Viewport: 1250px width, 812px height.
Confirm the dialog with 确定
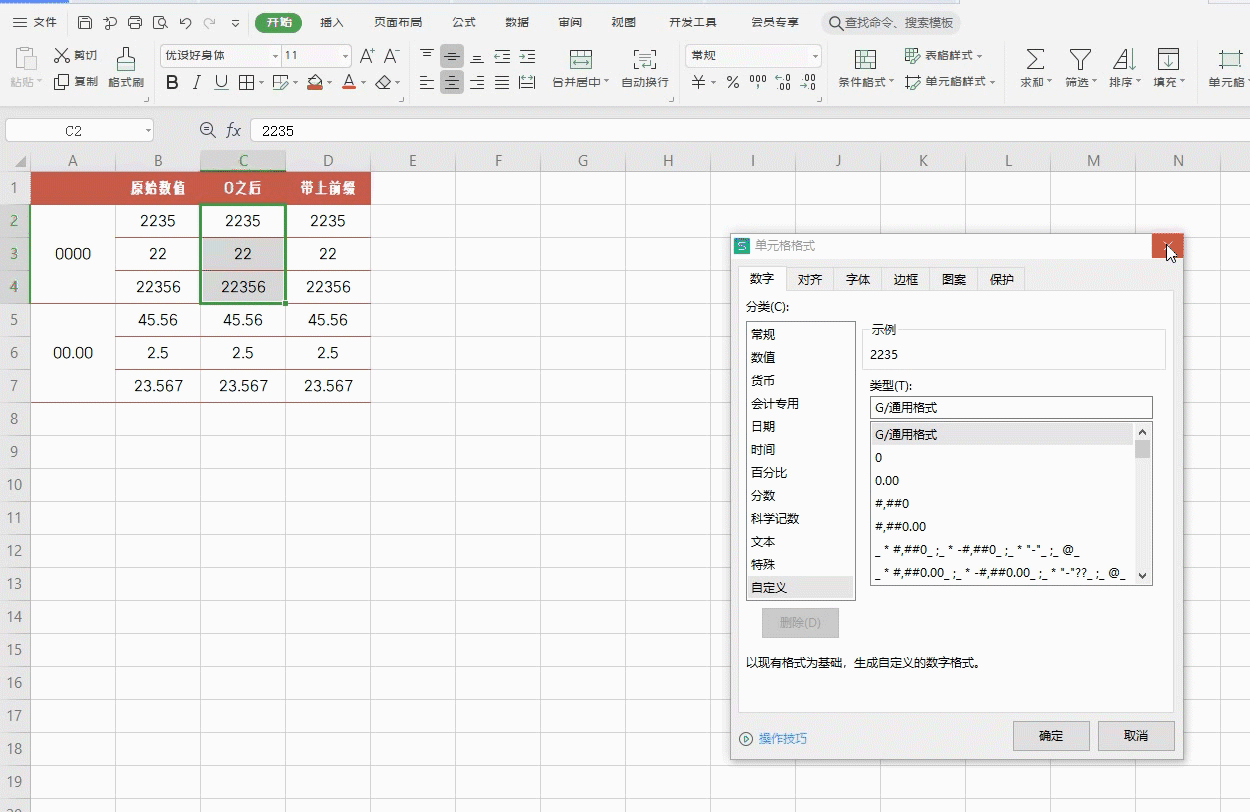[1051, 735]
